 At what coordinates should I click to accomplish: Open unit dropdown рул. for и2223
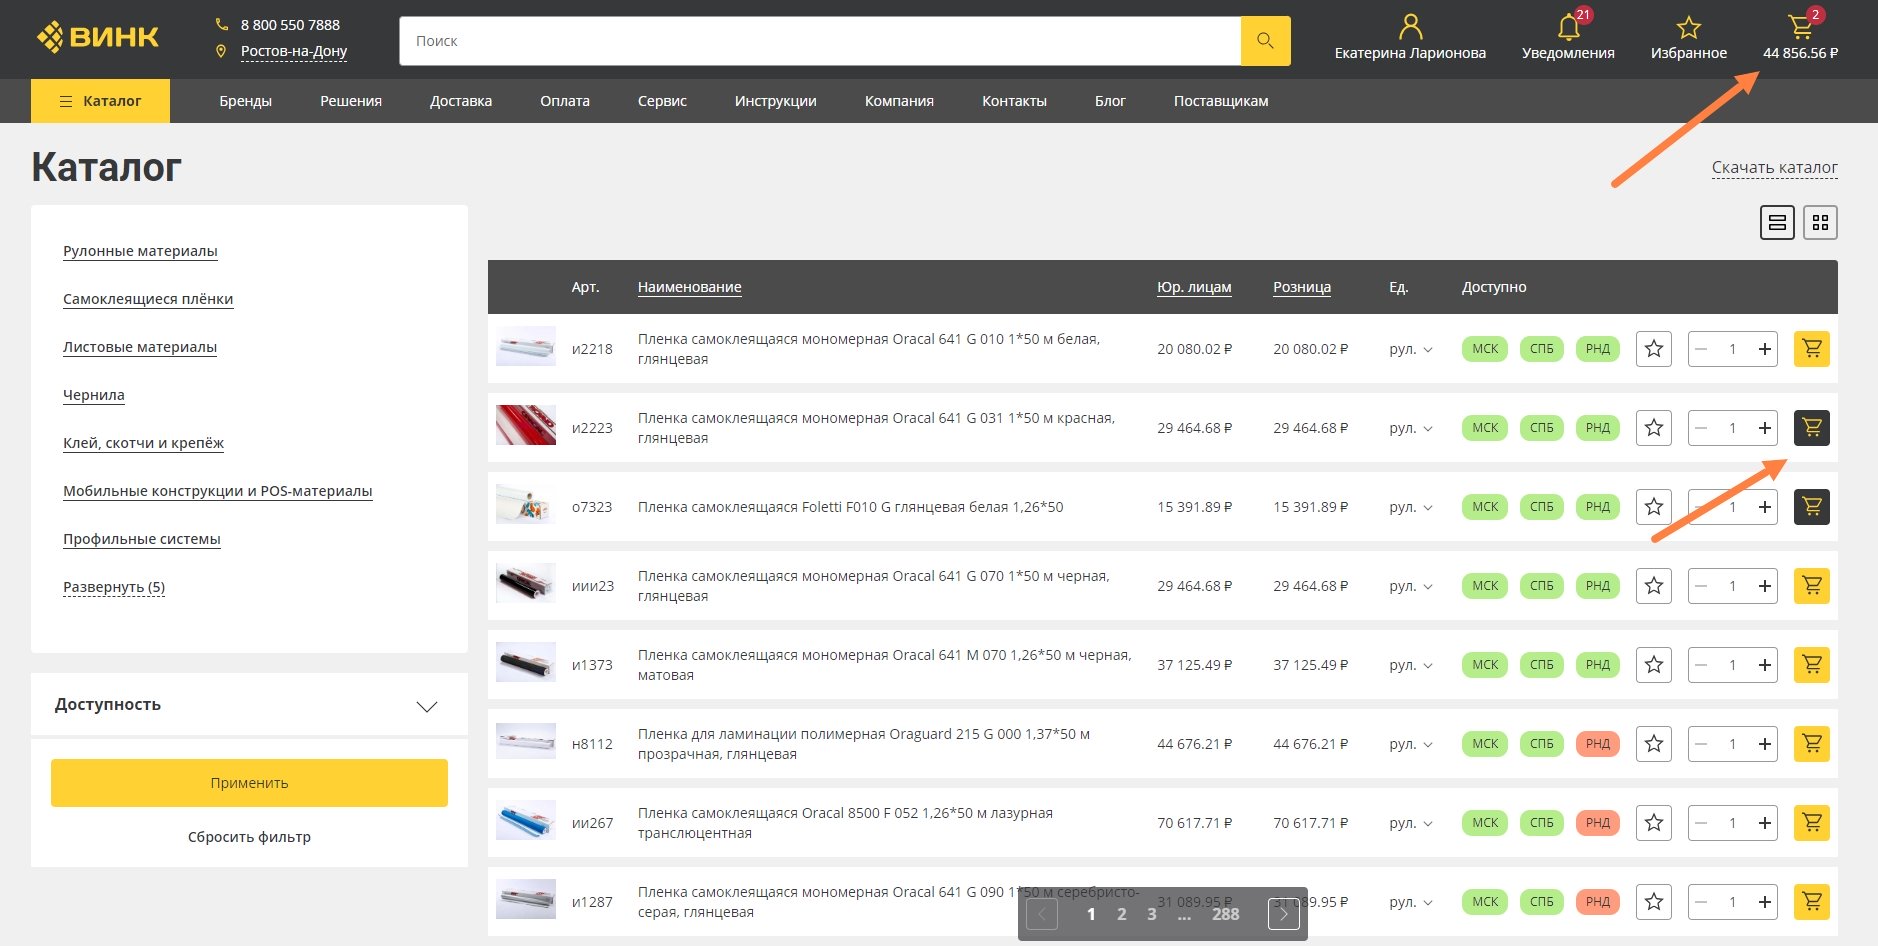coord(1411,428)
